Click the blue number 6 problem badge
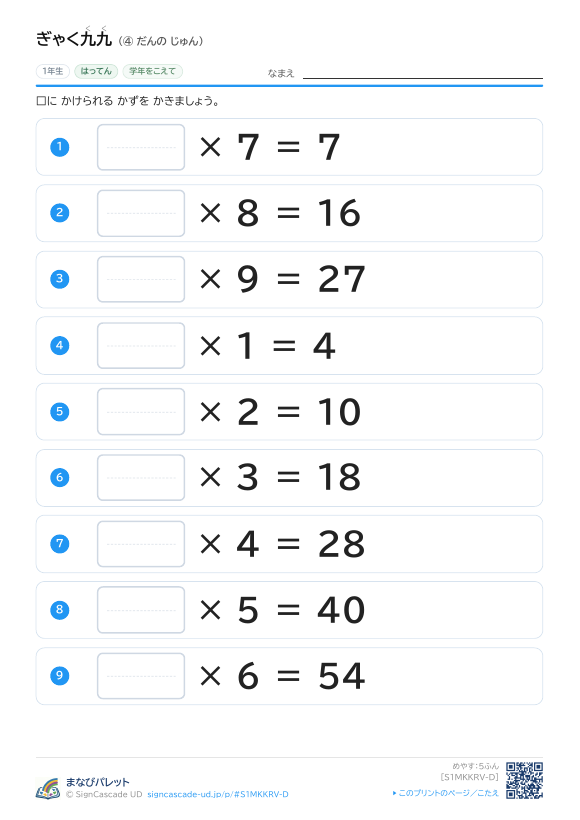The image size is (580, 820). click(60, 477)
